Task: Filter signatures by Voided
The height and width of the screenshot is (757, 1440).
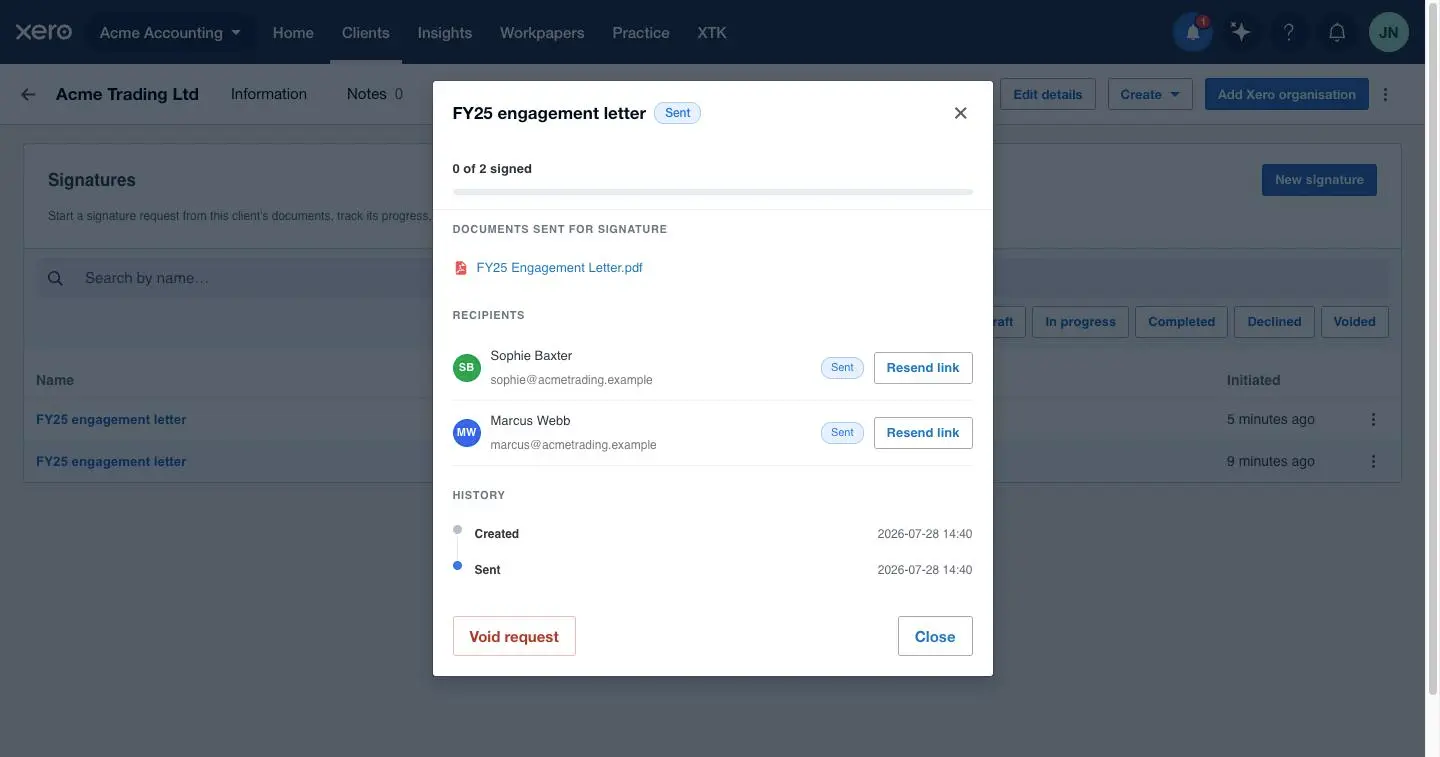Action: coord(1355,322)
